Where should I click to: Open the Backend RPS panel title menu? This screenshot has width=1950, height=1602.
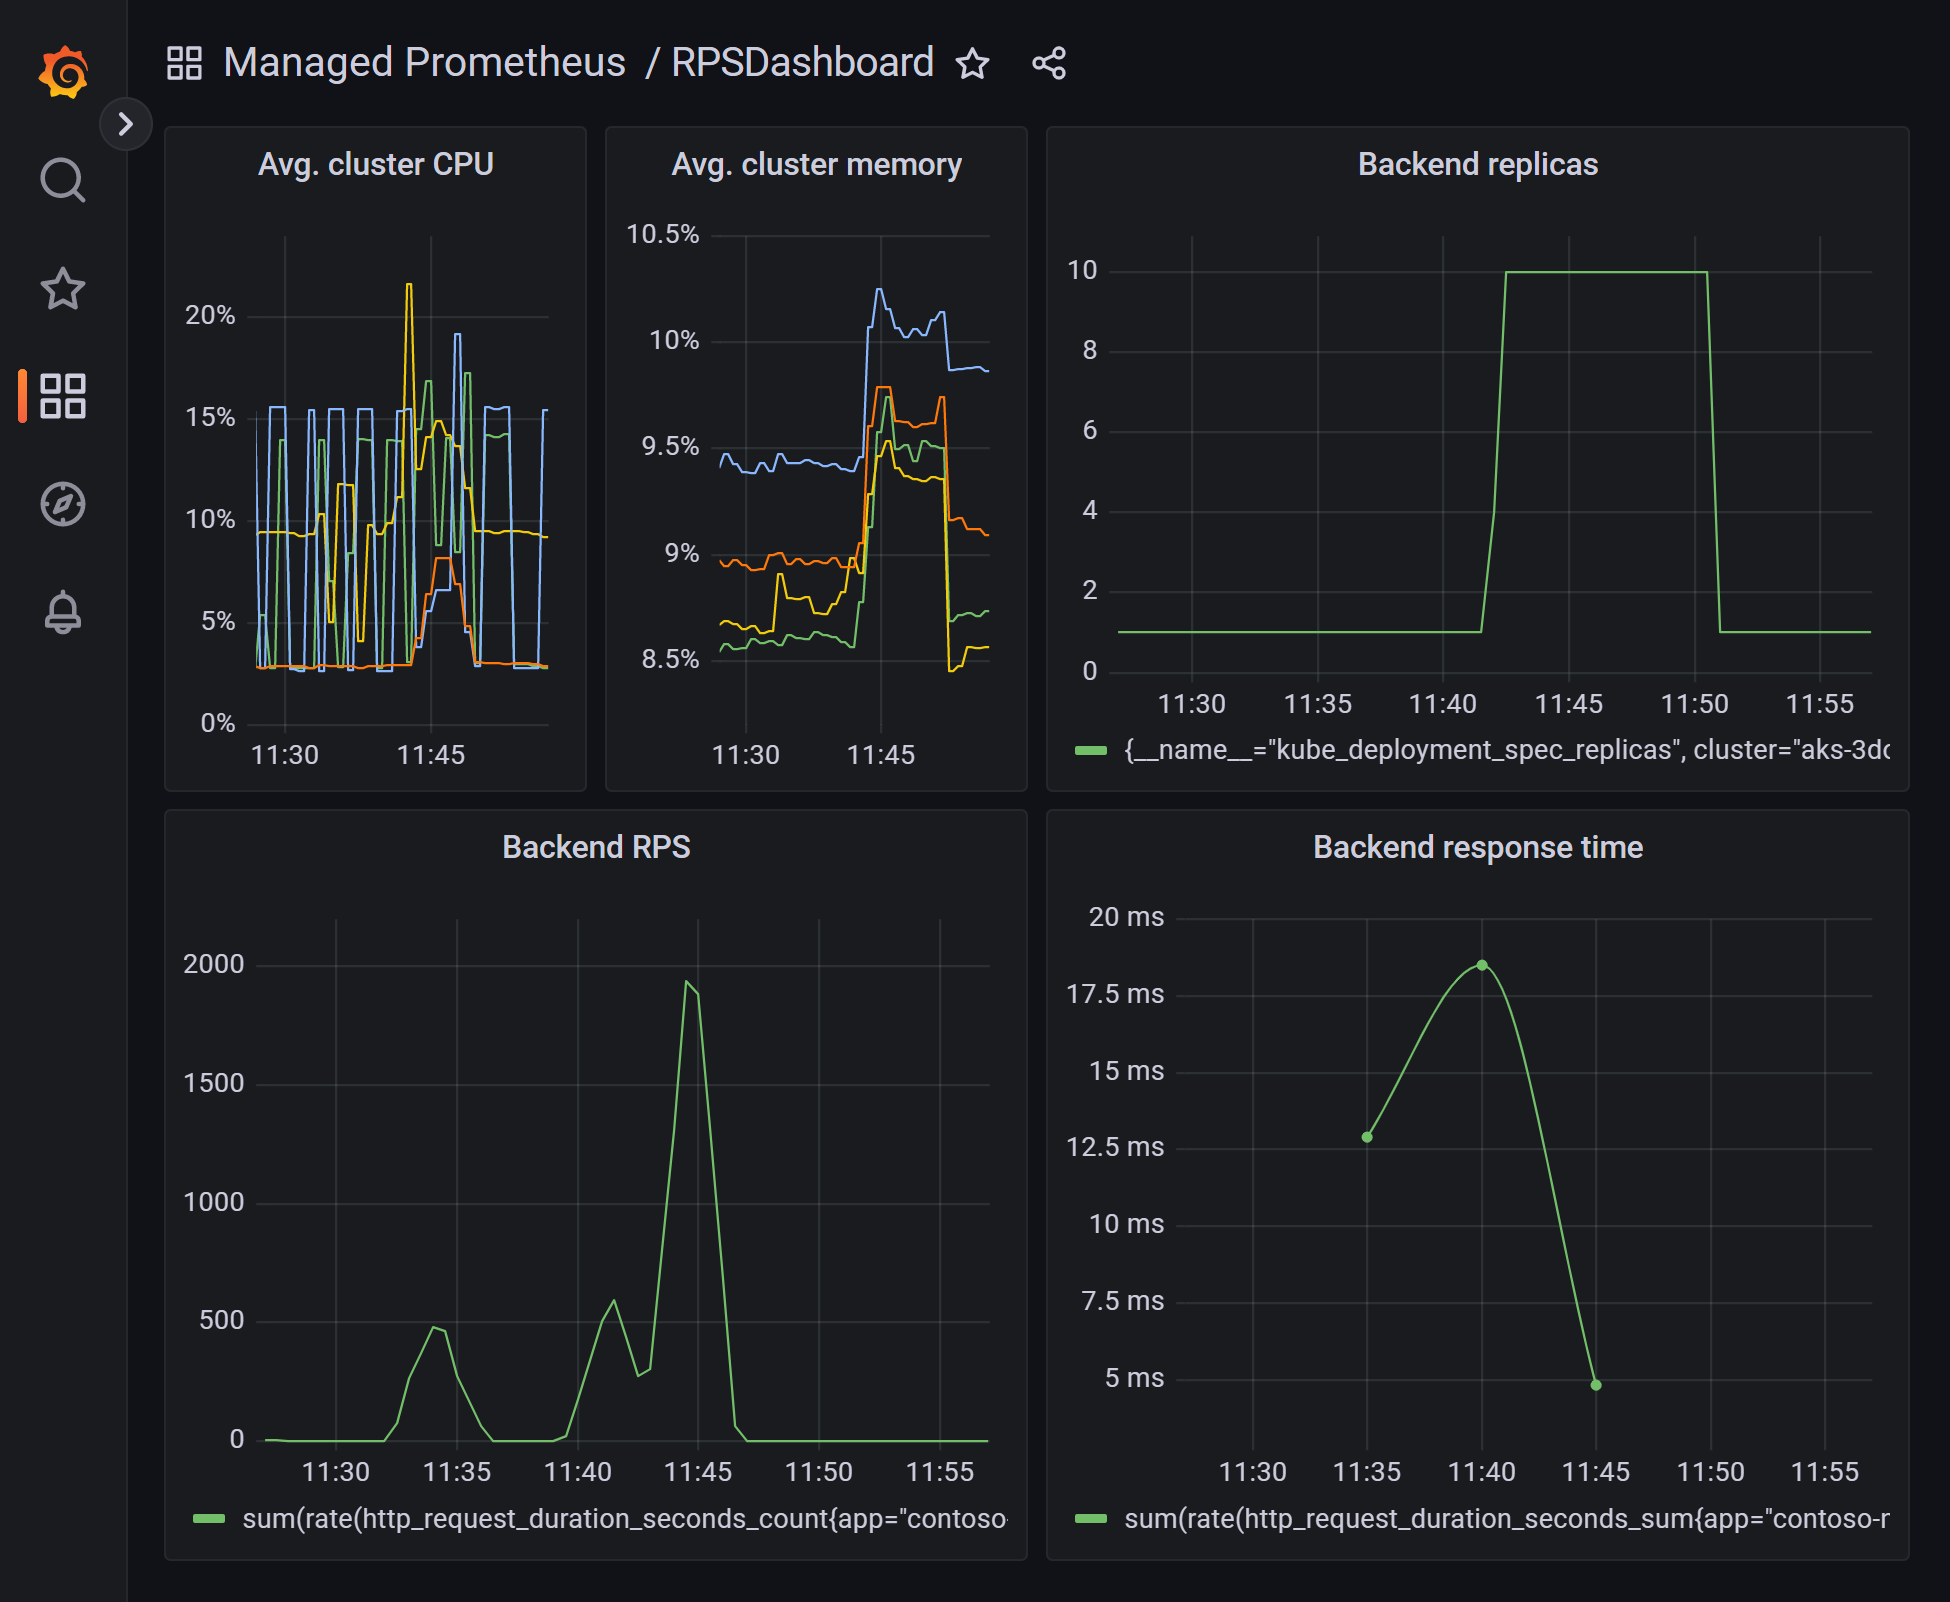point(596,847)
